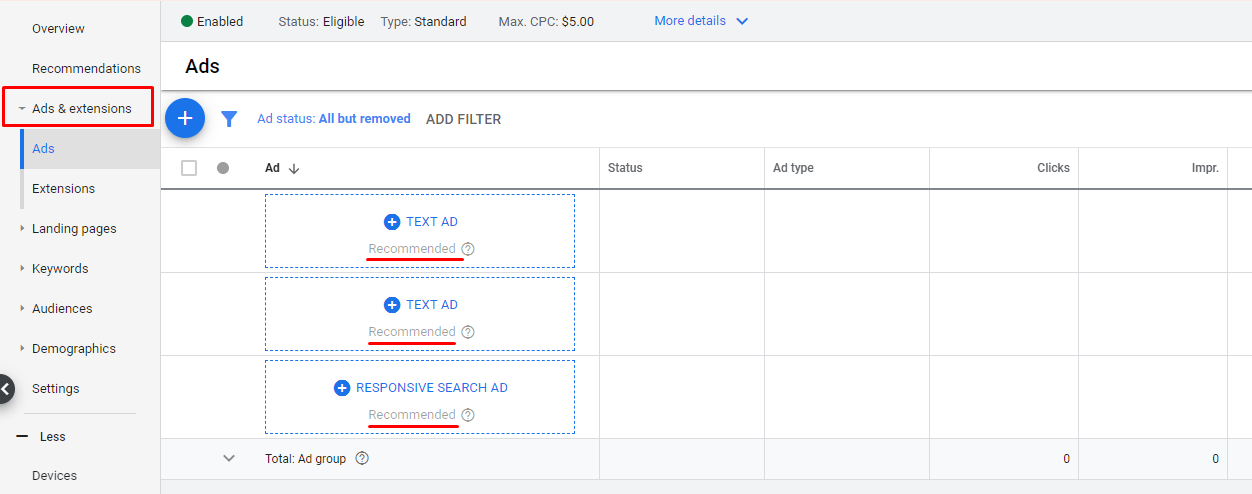Collapse the side navigation with the black arrow
The width and height of the screenshot is (1252, 494).
5,388
